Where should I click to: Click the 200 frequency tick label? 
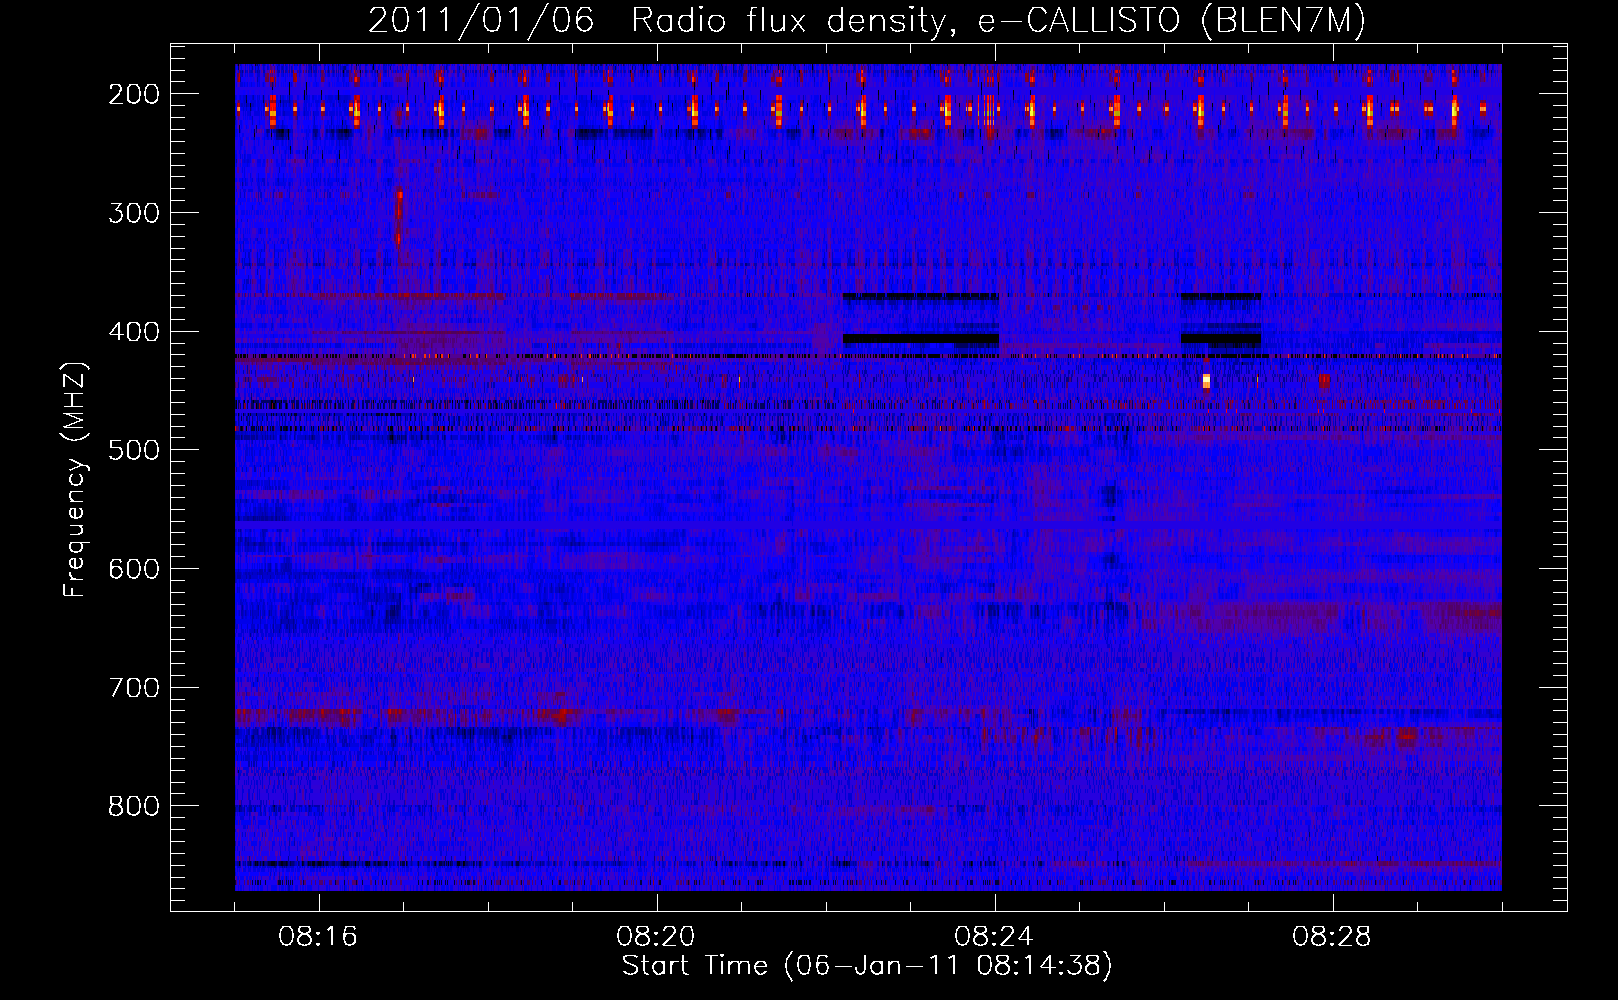point(133,94)
